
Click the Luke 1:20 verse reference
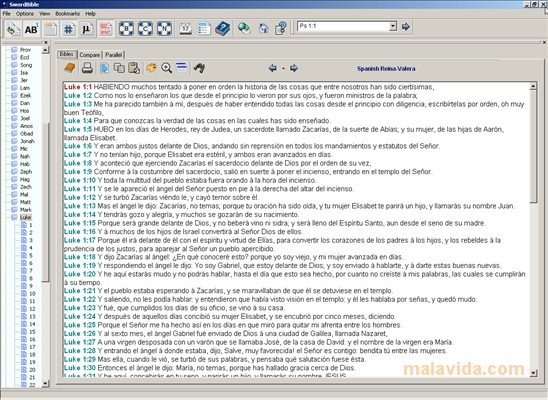pyautogui.click(x=80, y=274)
